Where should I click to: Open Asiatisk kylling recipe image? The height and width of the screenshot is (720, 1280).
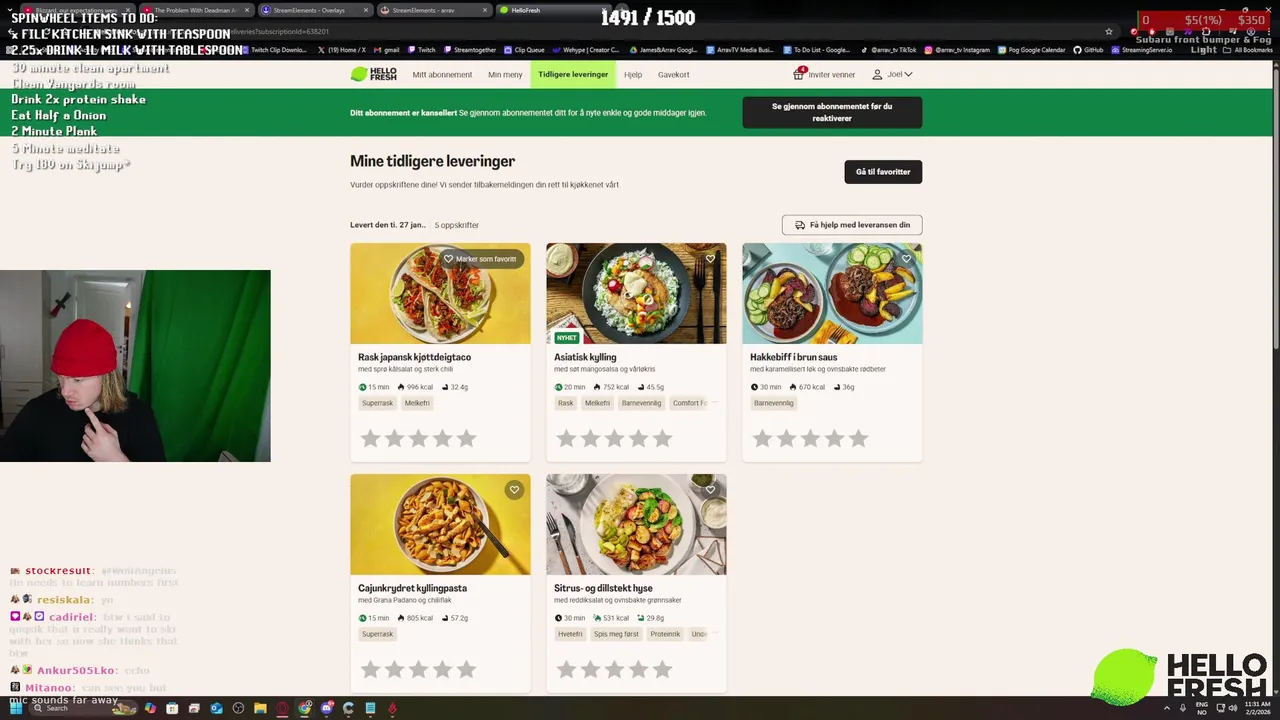[636, 294]
